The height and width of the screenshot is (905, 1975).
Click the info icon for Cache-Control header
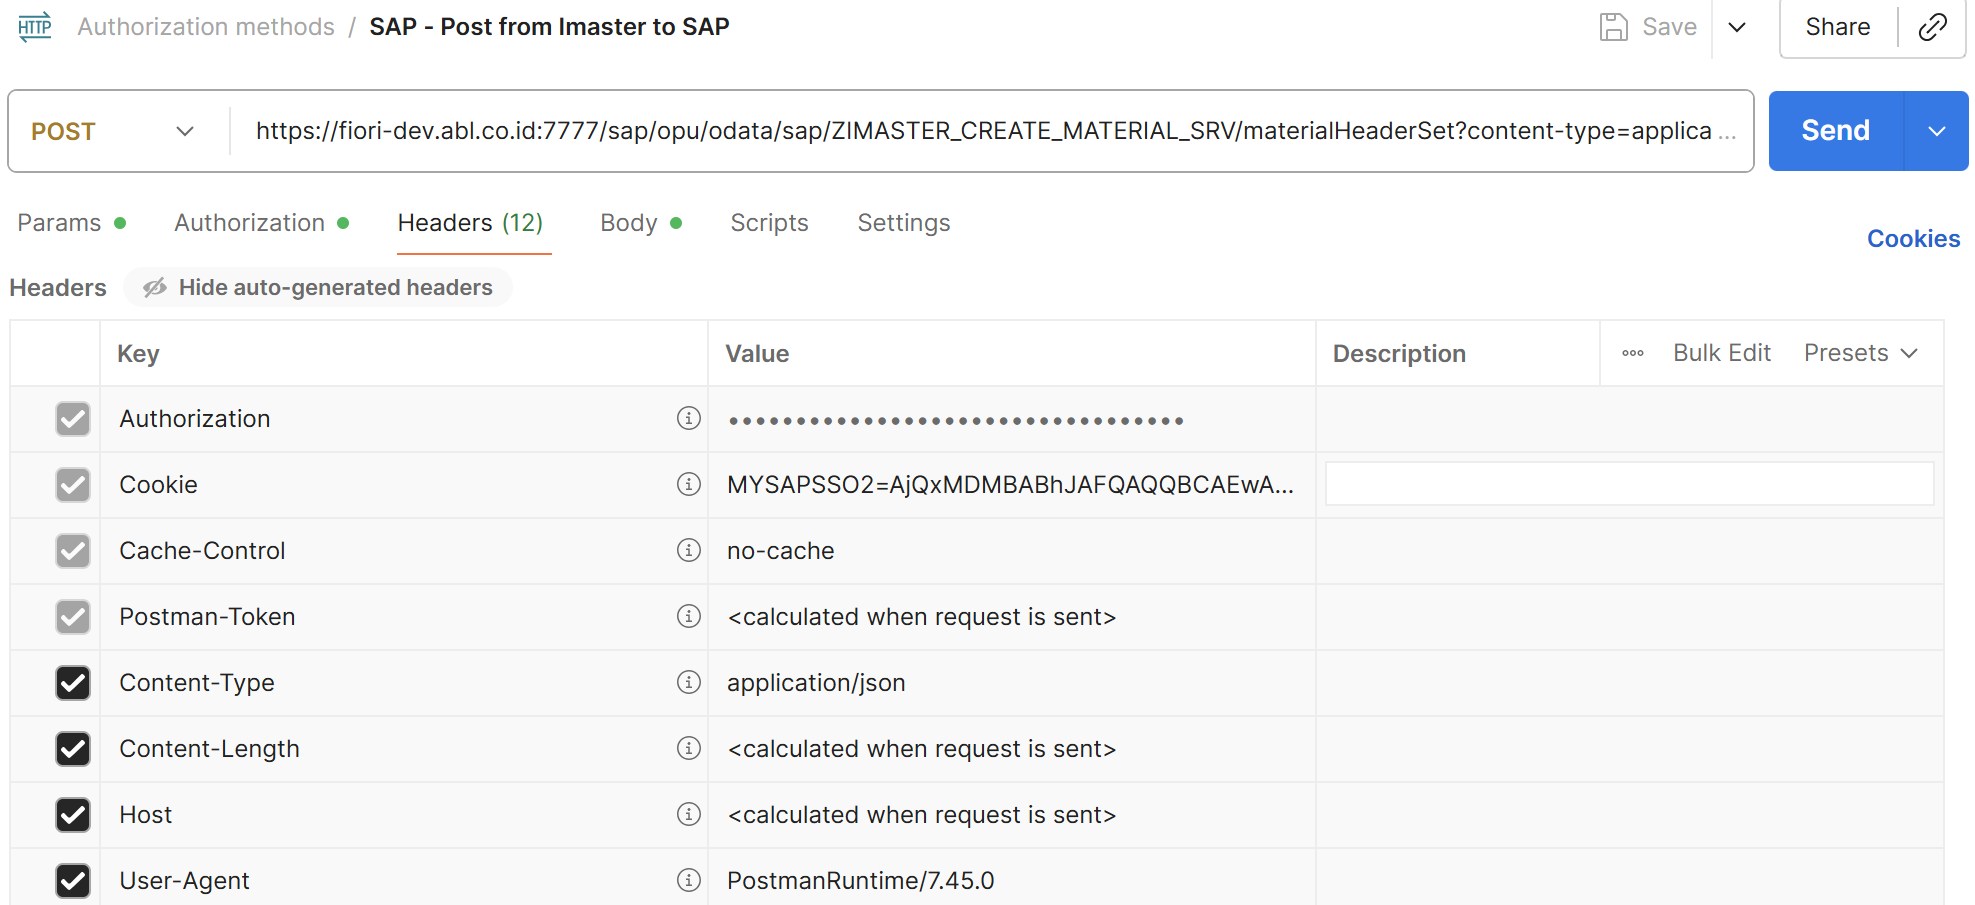(x=689, y=550)
